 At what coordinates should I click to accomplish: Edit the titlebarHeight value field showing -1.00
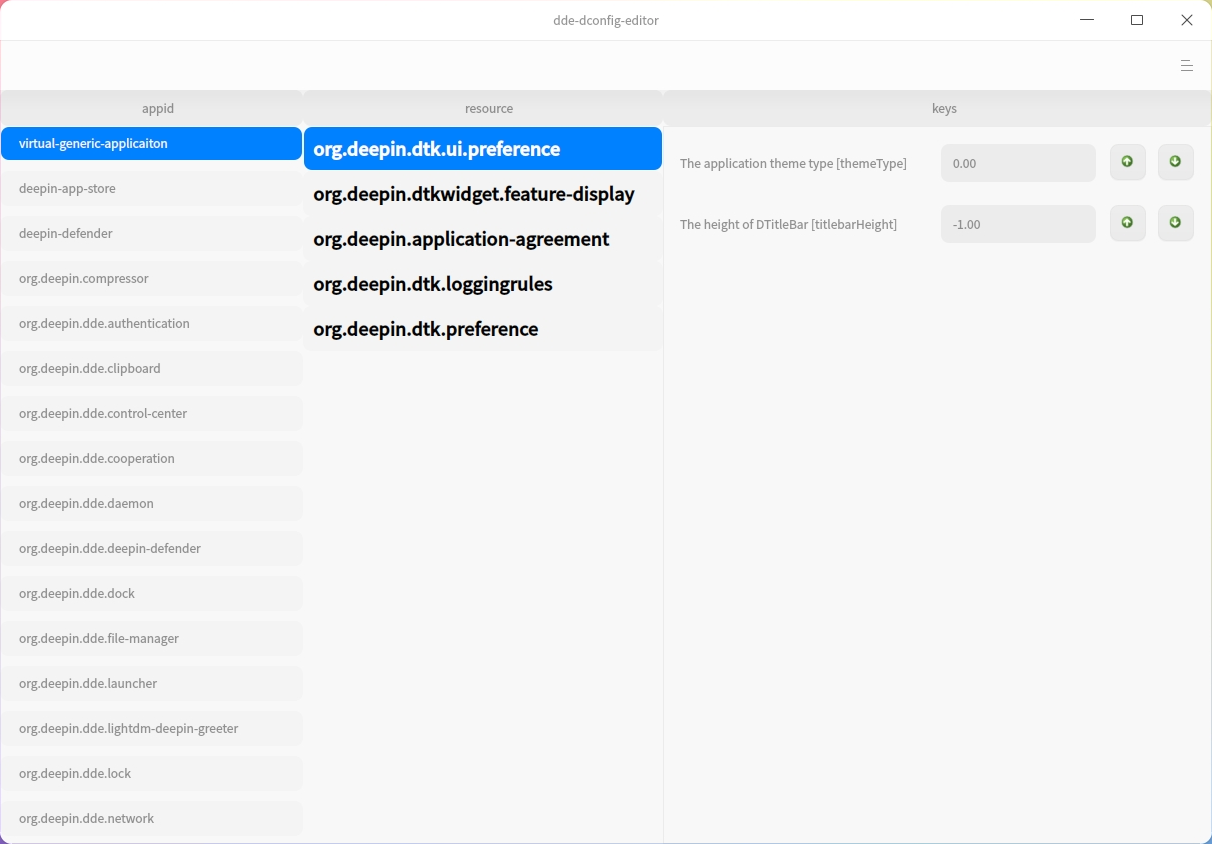pyautogui.click(x=1018, y=224)
